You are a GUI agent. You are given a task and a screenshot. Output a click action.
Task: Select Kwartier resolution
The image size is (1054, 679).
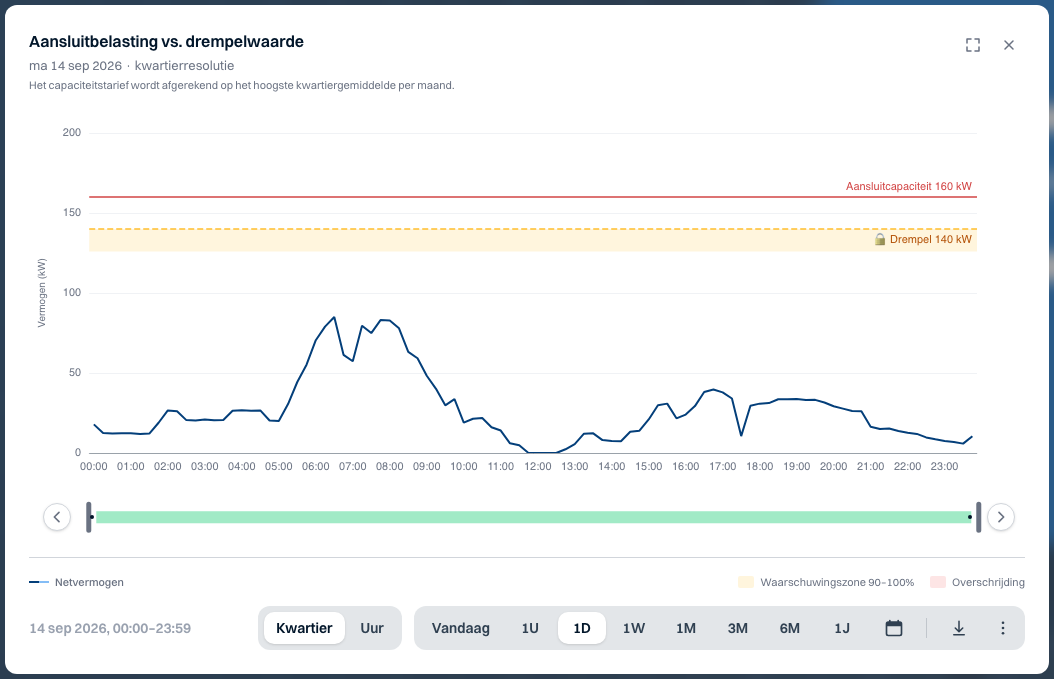pos(304,628)
